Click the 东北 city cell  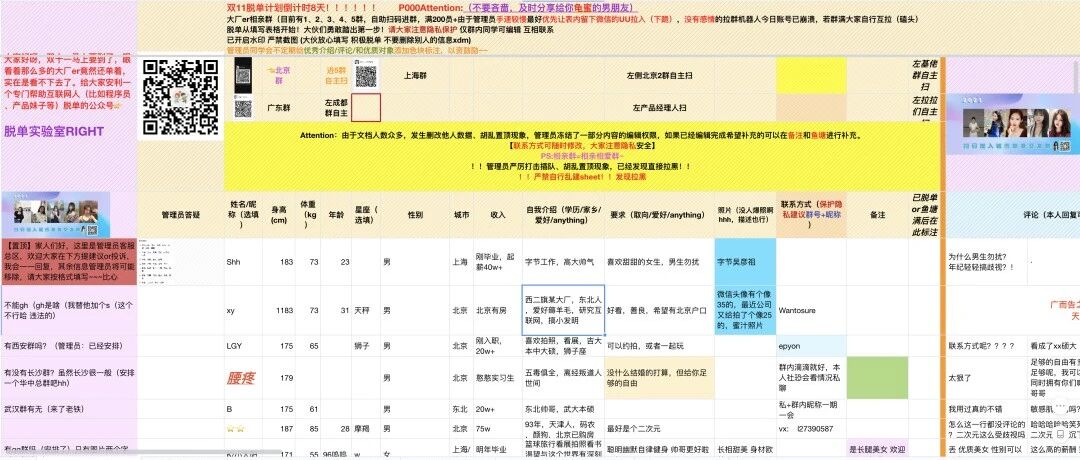pos(461,409)
